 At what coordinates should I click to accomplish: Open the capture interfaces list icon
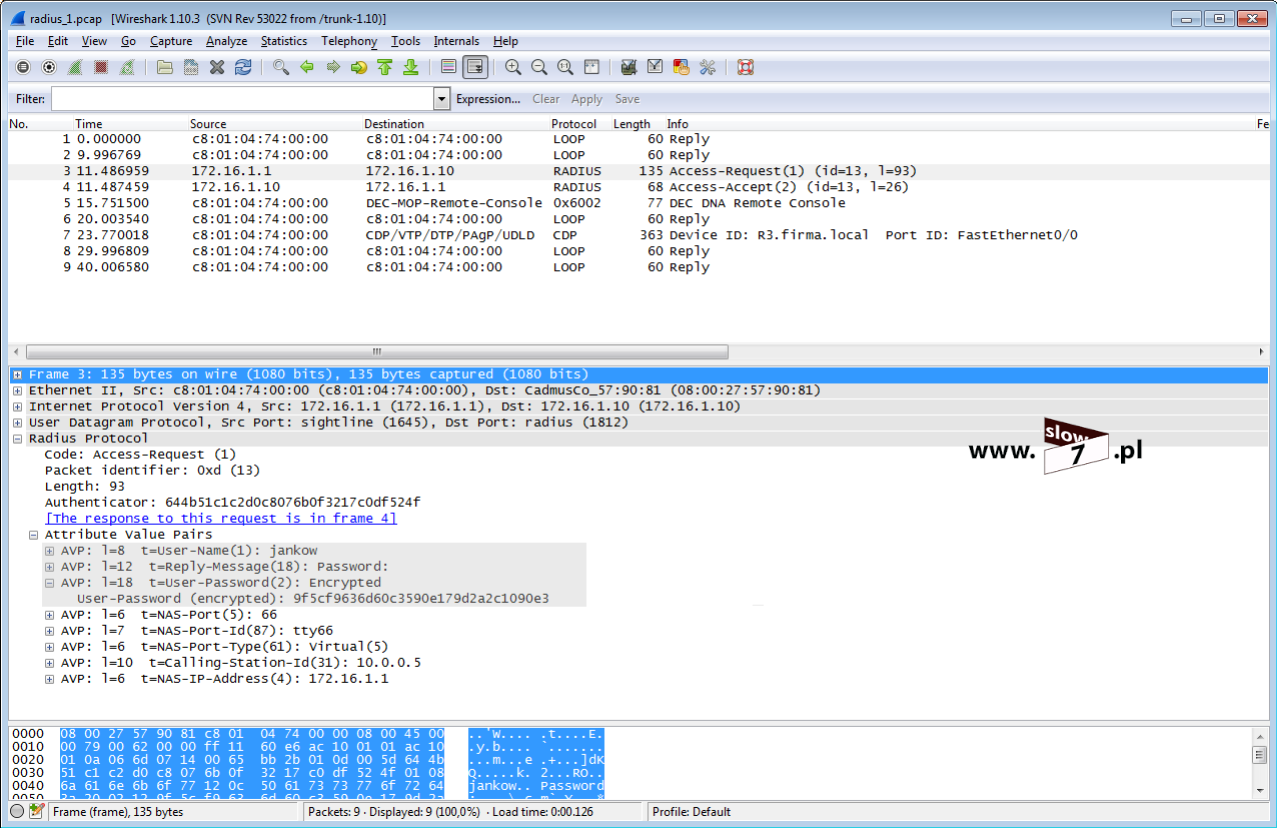tap(23, 67)
